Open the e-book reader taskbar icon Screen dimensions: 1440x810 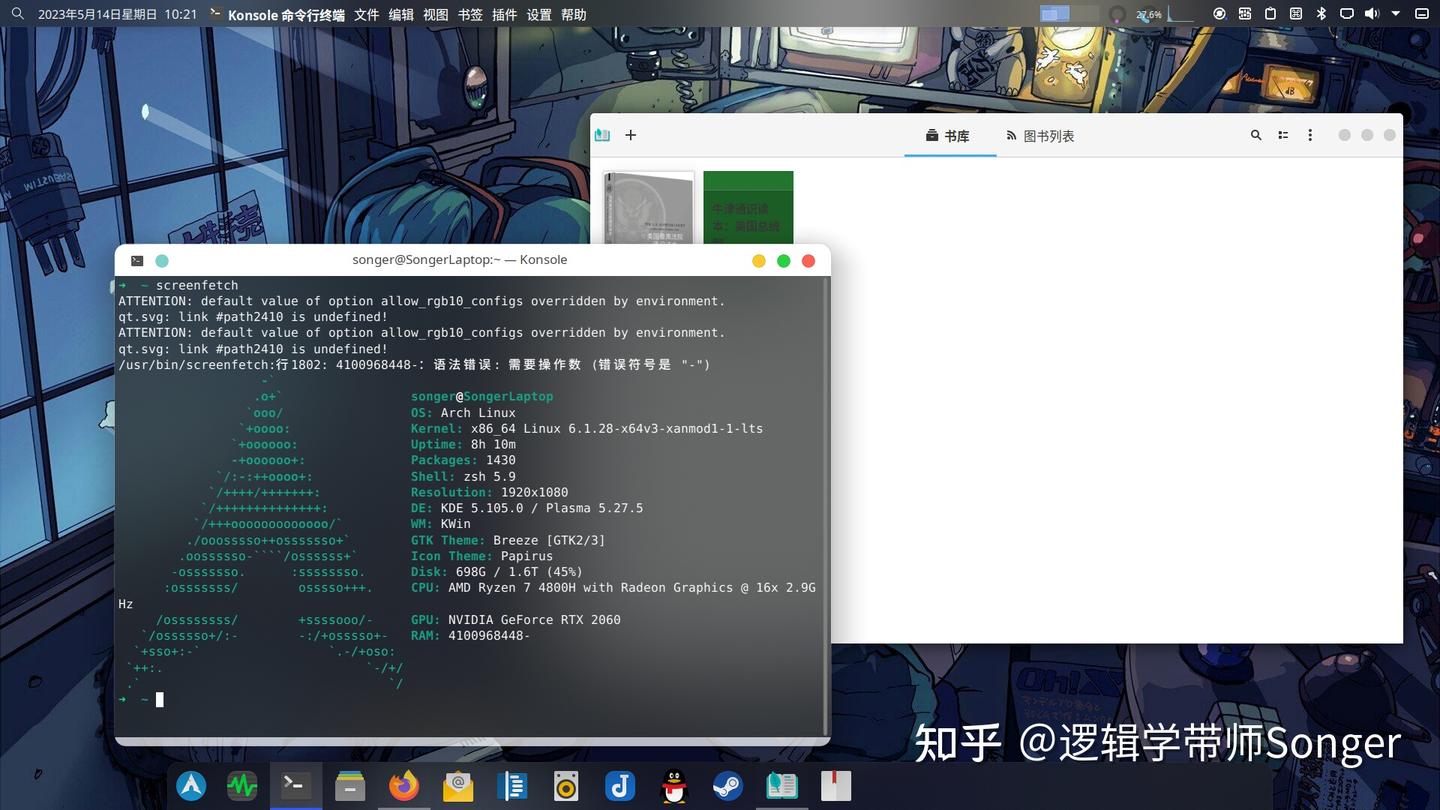coord(781,786)
